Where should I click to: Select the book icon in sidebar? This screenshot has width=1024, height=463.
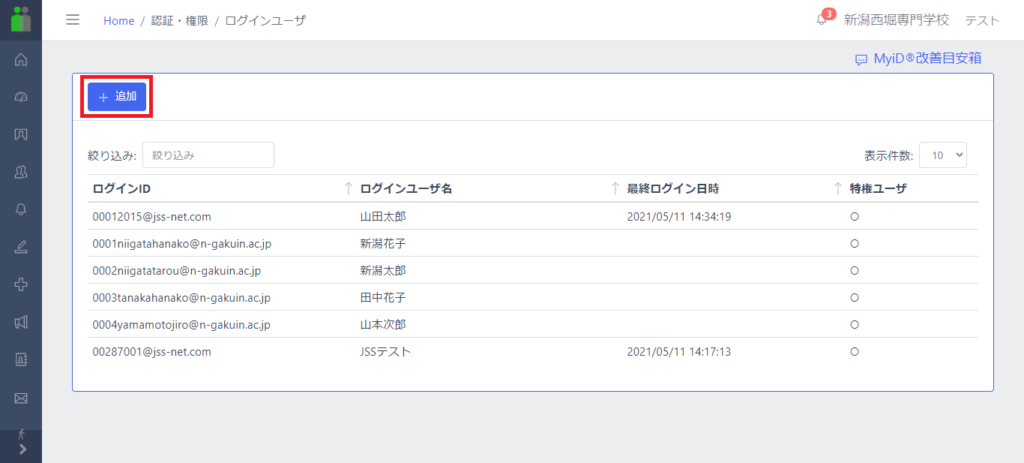pos(21,135)
